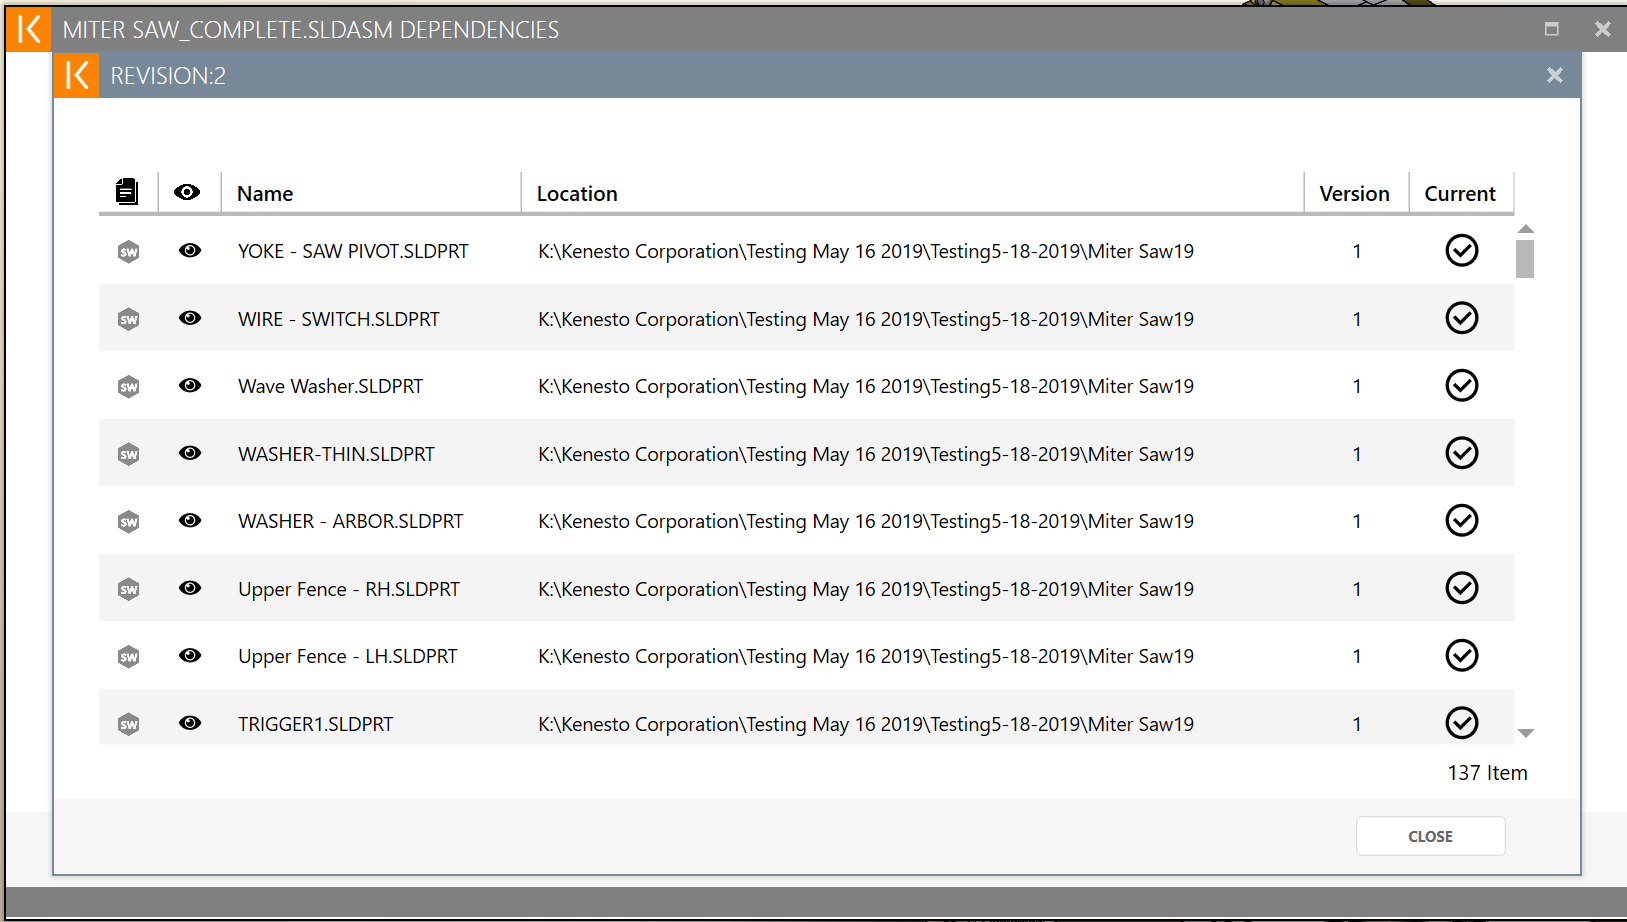Sort by the Current column header
This screenshot has height=922, width=1627.
(x=1460, y=194)
